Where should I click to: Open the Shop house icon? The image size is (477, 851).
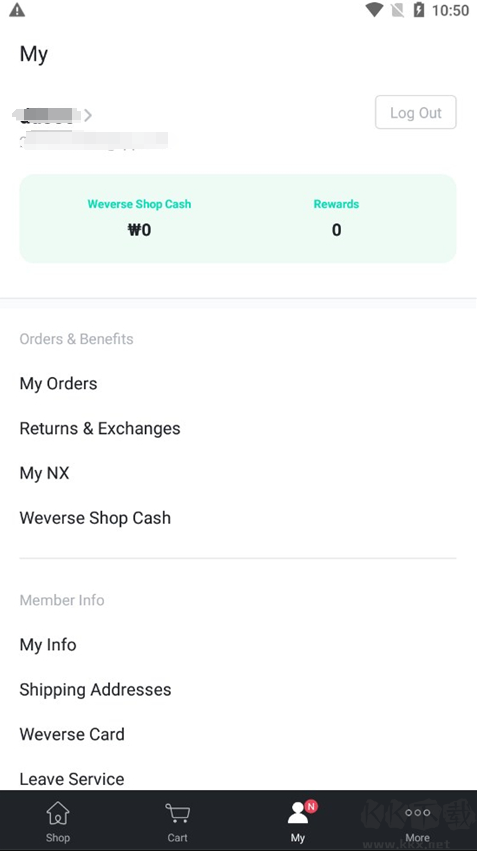pyautogui.click(x=58, y=813)
